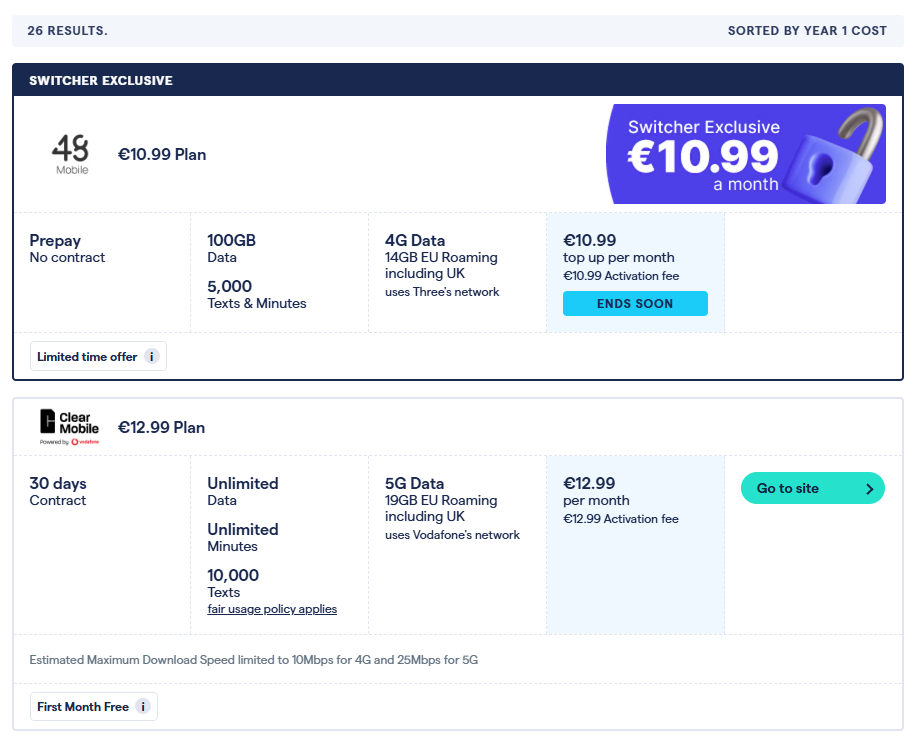This screenshot has height=736, width=913.
Task: Click the 26 Results text
Action: click(68, 31)
